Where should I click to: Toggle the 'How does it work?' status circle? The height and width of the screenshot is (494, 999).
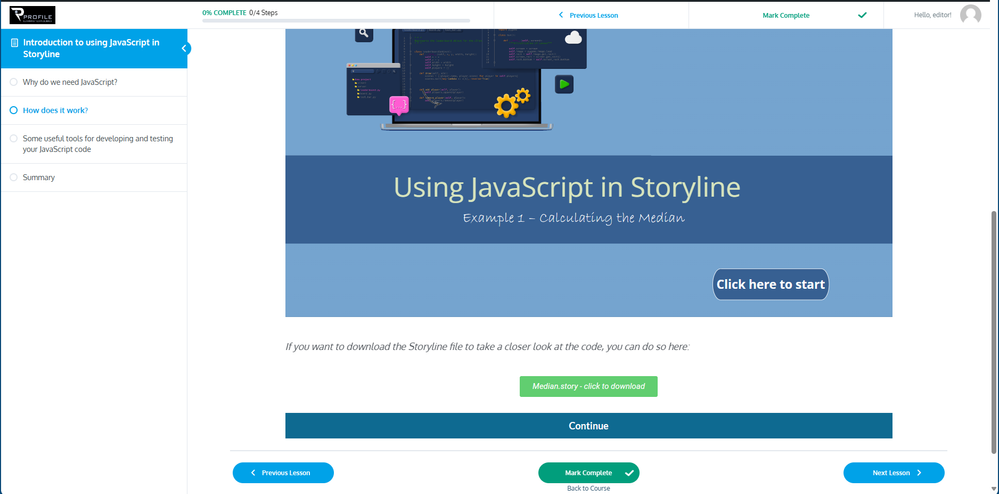(x=13, y=110)
